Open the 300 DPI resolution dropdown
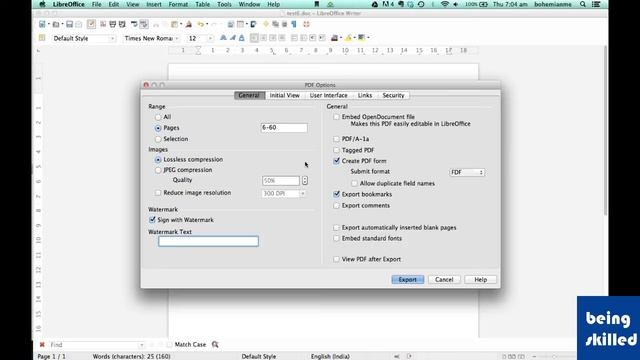The height and width of the screenshot is (360, 640). [x=303, y=193]
